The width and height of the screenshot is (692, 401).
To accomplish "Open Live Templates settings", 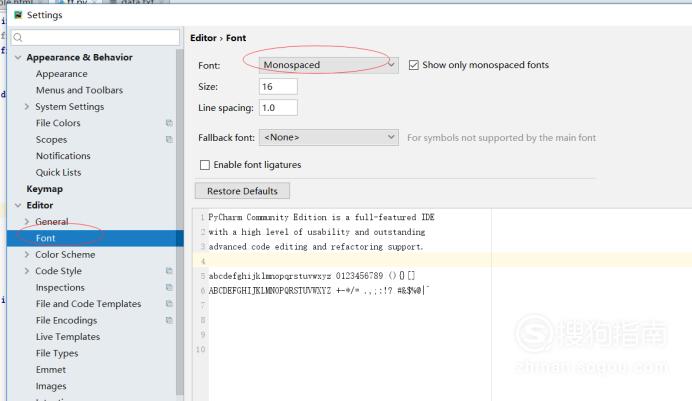I will [x=68, y=337].
